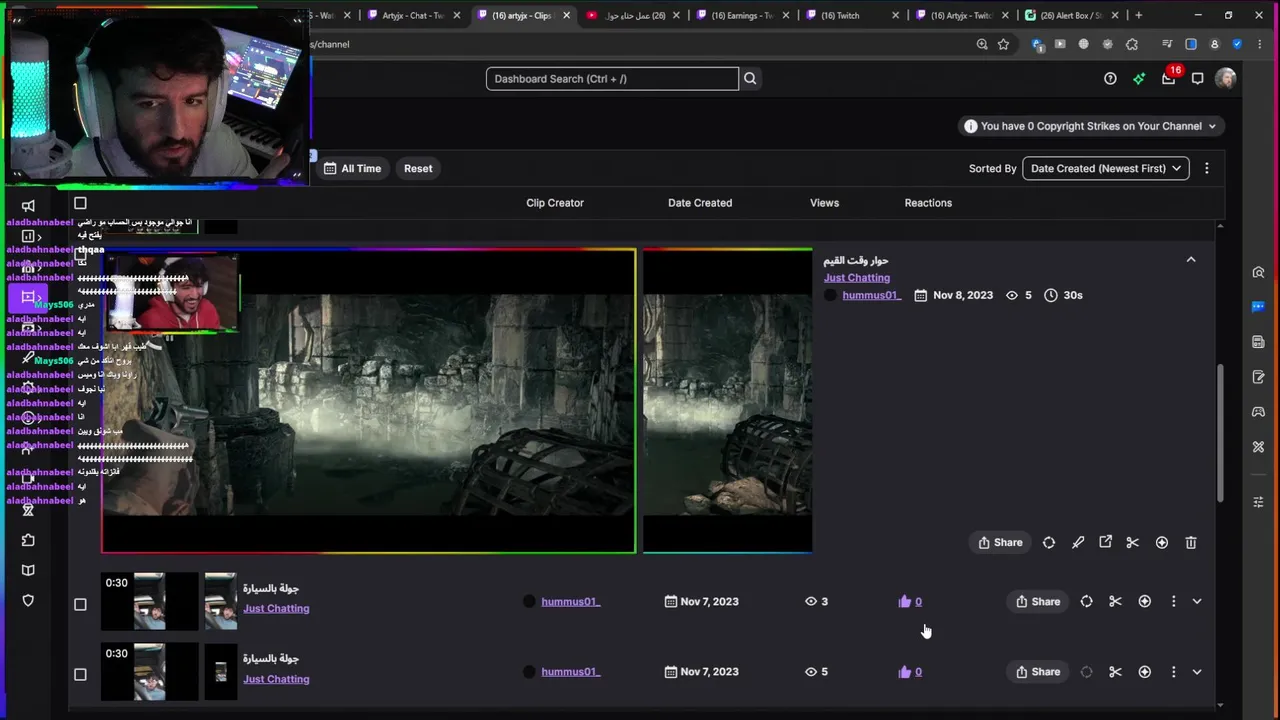The width and height of the screenshot is (1280, 720).
Task: Click Share on the 3-views clip row
Action: pyautogui.click(x=1037, y=601)
